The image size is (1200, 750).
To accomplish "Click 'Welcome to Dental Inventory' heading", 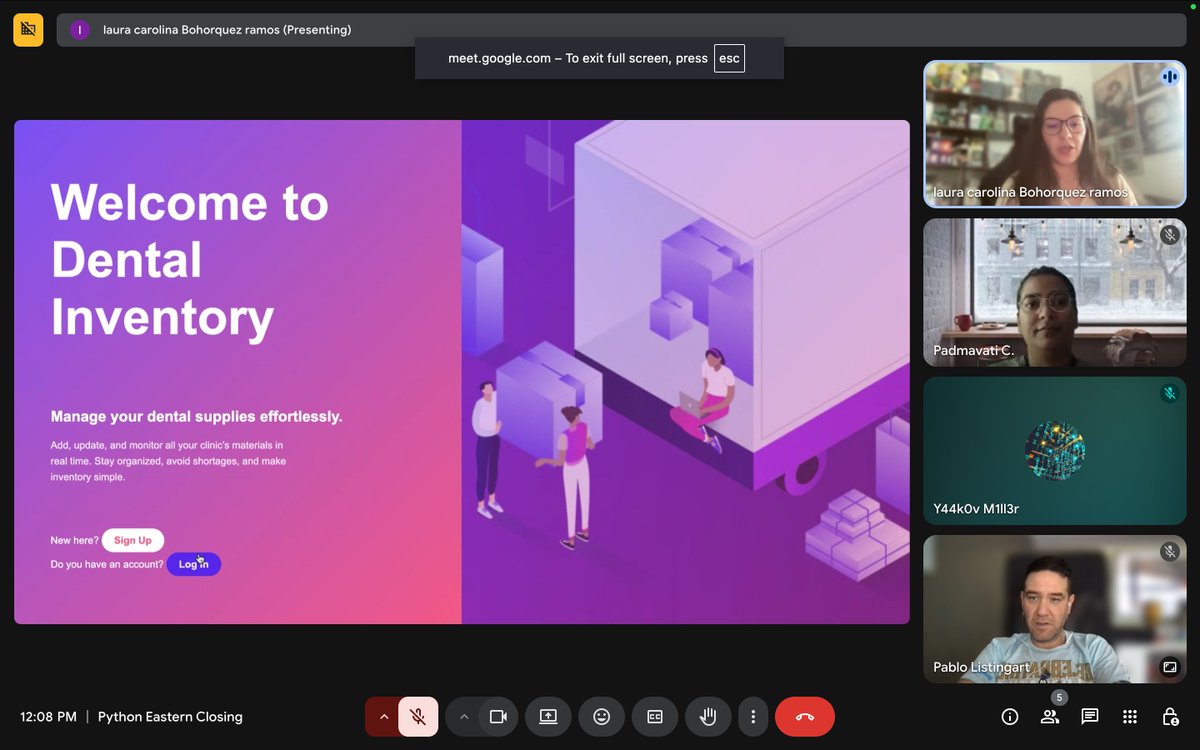I will pyautogui.click(x=190, y=260).
